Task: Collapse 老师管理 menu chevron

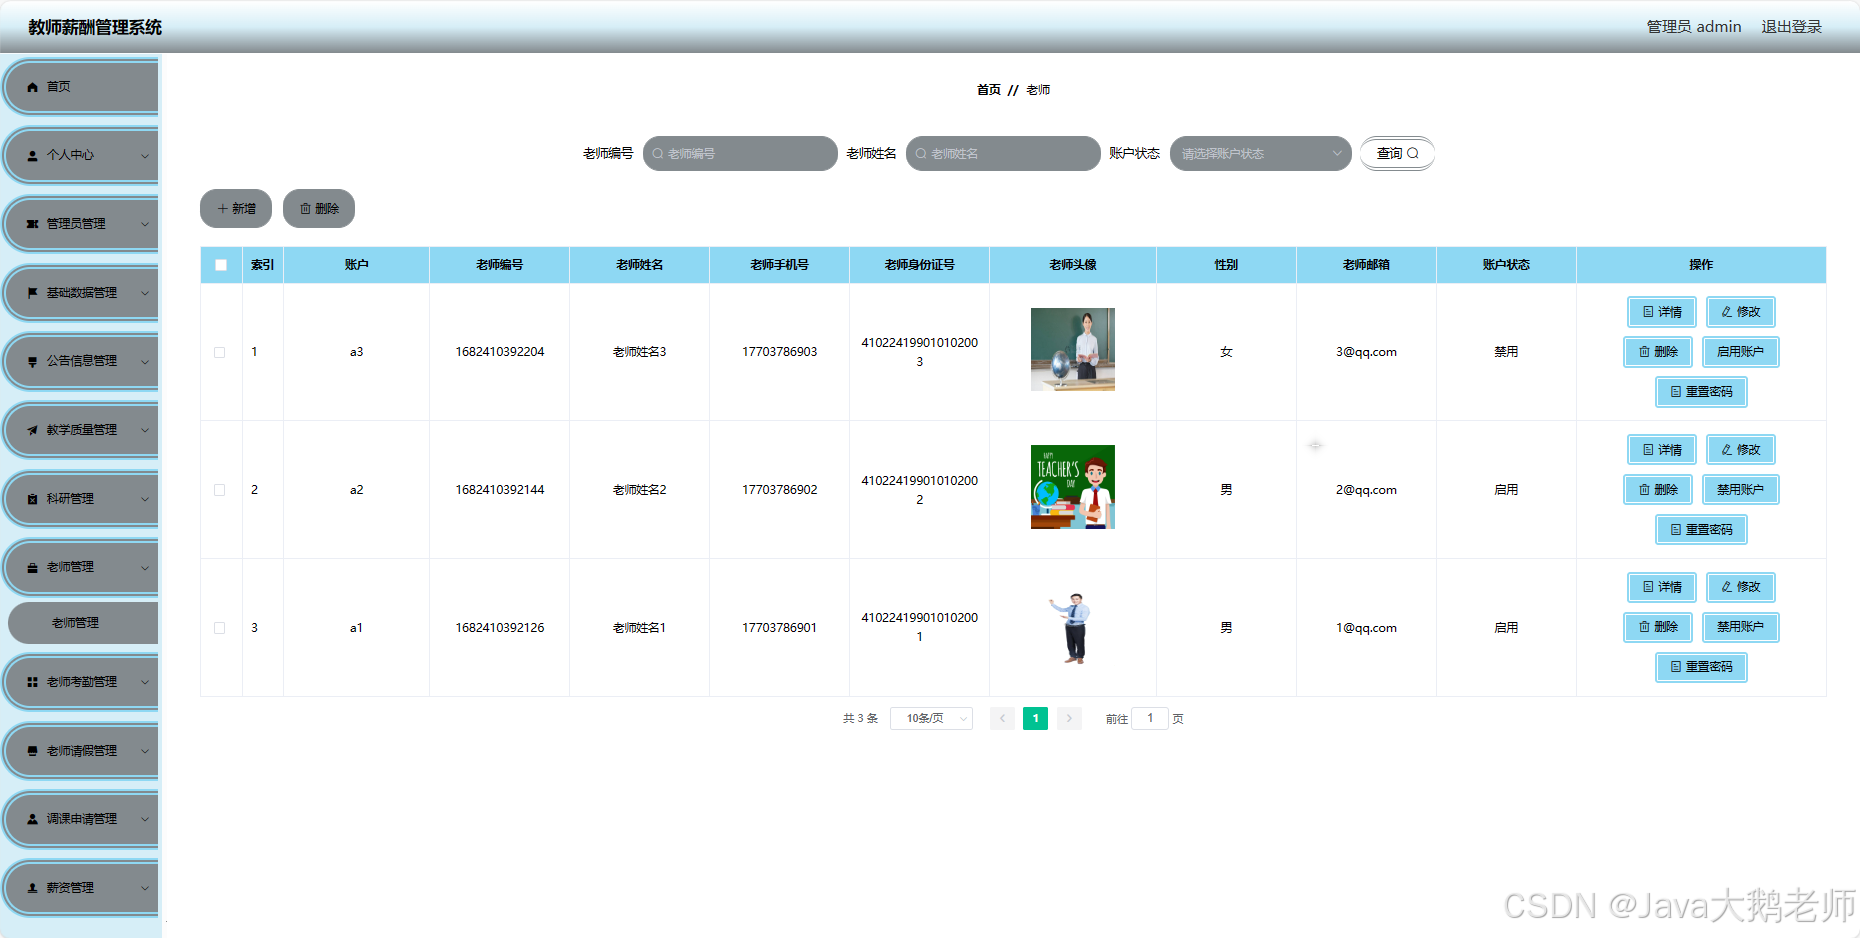Action: click(x=145, y=567)
